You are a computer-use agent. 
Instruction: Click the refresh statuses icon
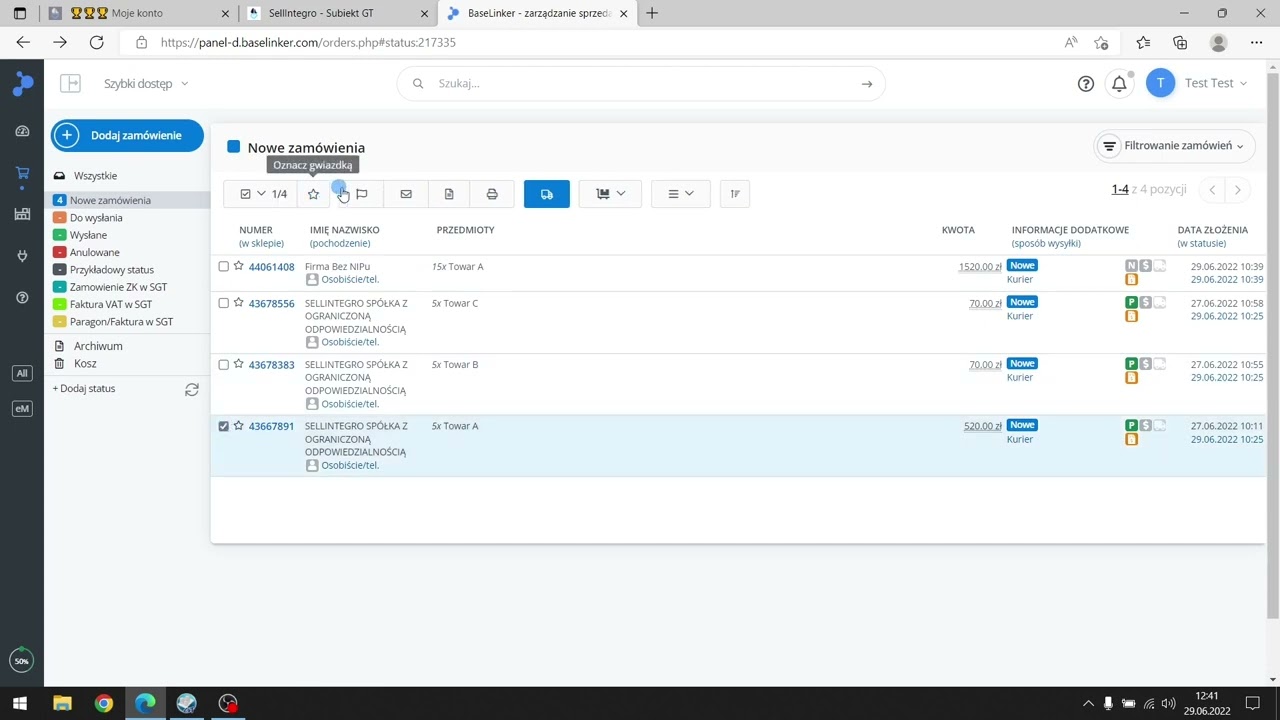click(x=192, y=389)
